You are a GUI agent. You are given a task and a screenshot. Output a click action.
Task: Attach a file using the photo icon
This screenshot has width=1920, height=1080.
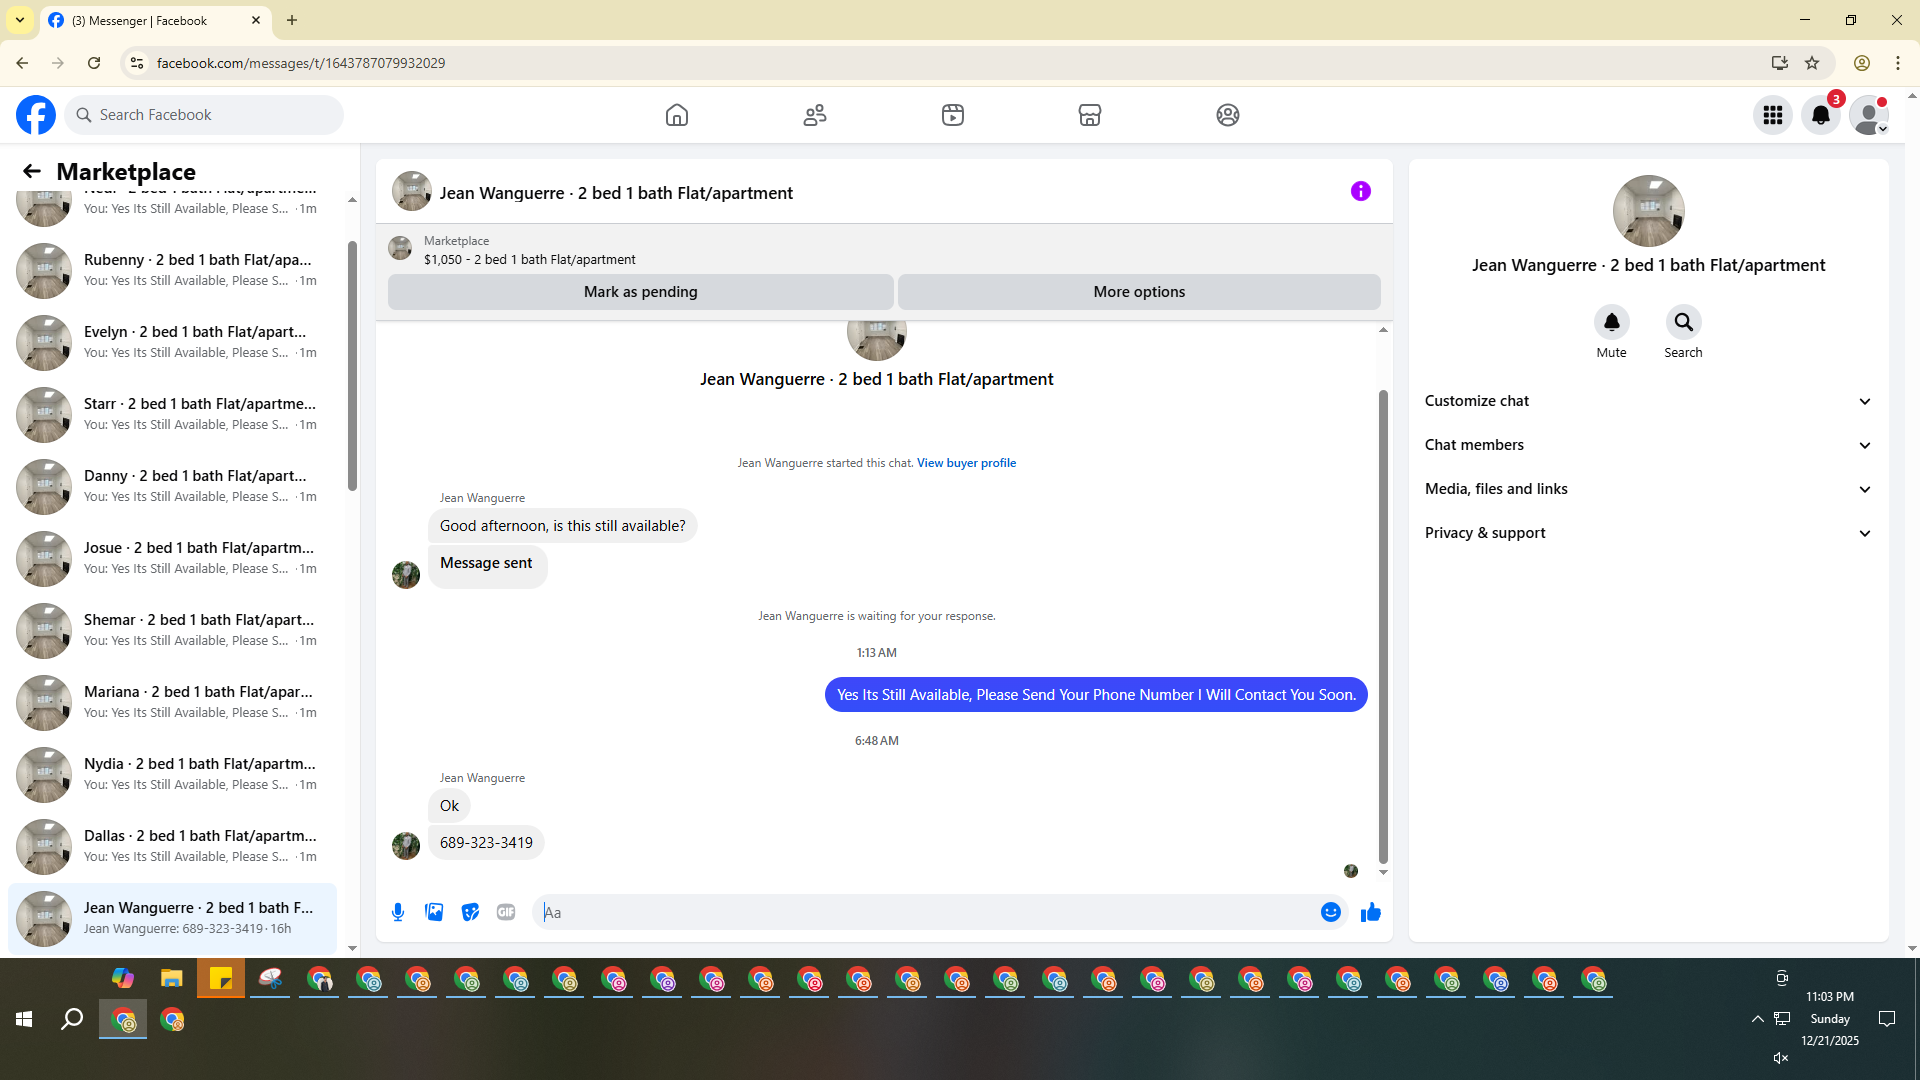click(434, 912)
